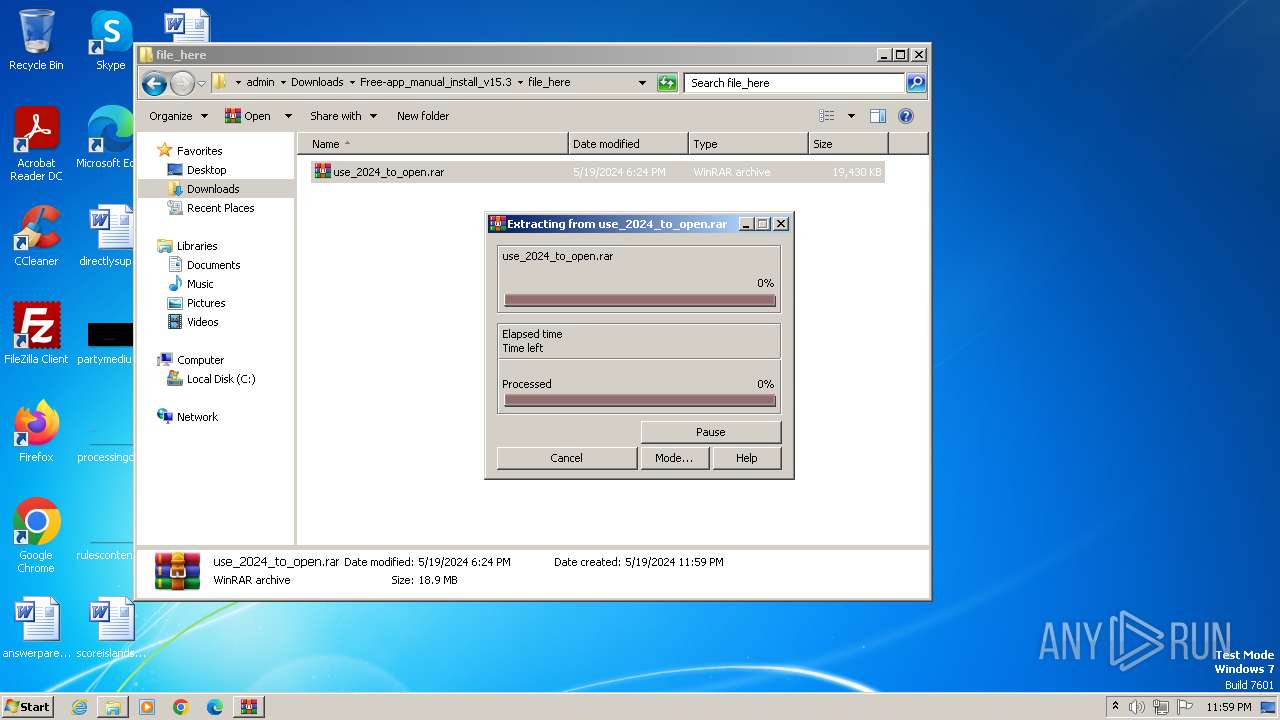Screen dimensions: 1280x720
Task: Open Recent Places in navigation pane
Action: coord(220,208)
